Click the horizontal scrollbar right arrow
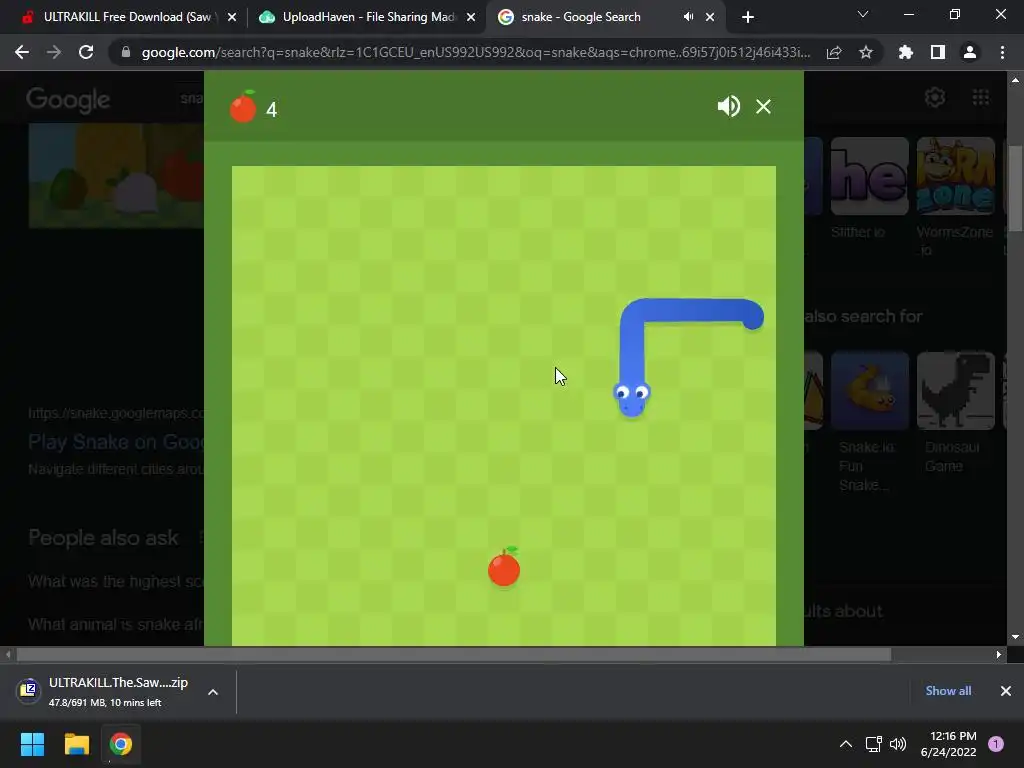The width and height of the screenshot is (1024, 768). [x=999, y=654]
